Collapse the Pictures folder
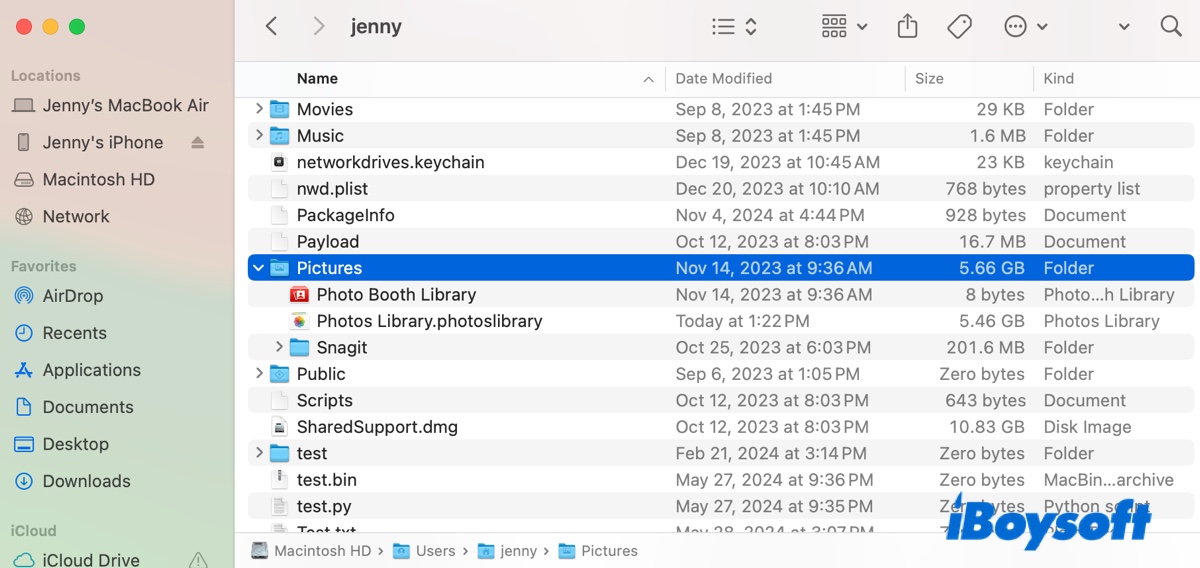 259,268
